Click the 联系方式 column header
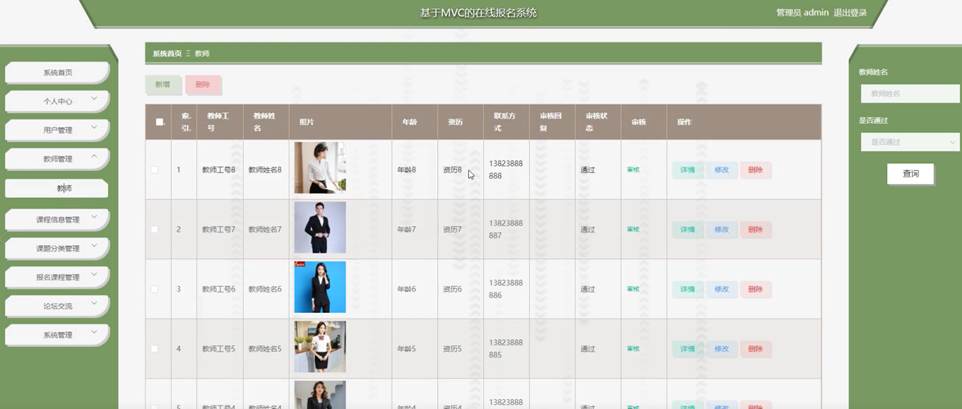This screenshot has width=962, height=409. 506,122
